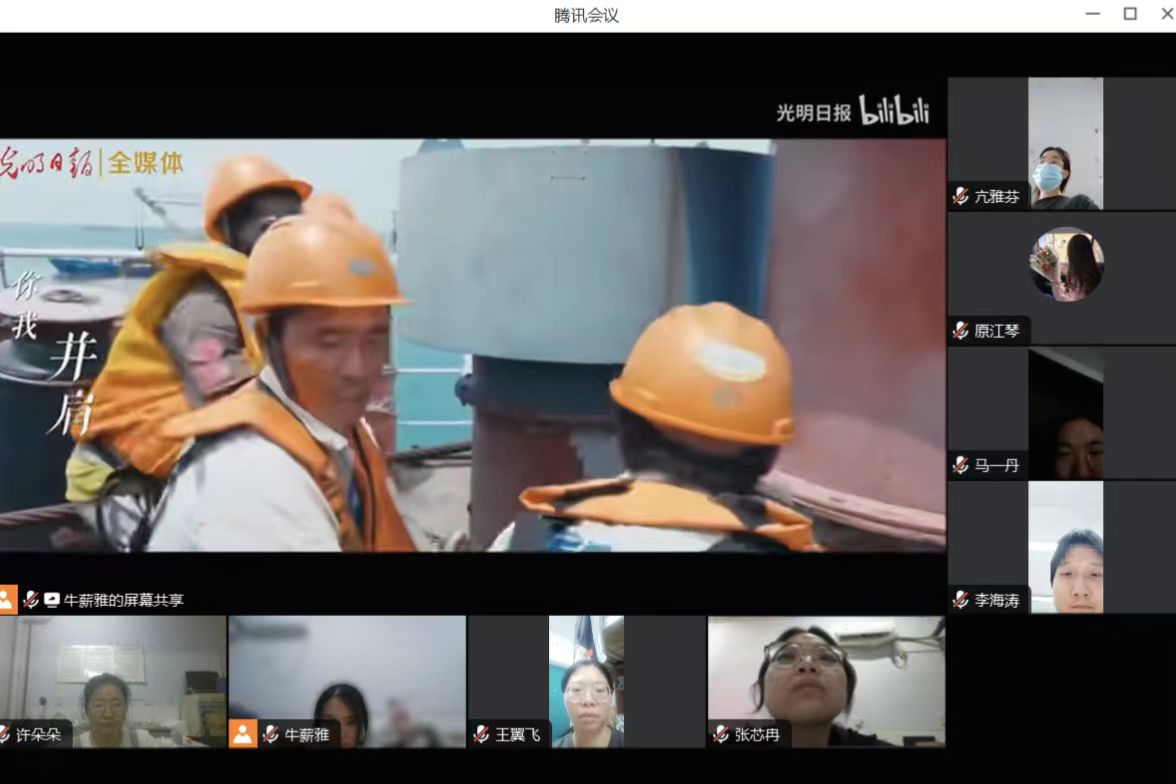Click the screen share monitor icon in label
The image size is (1176, 784).
(52, 601)
